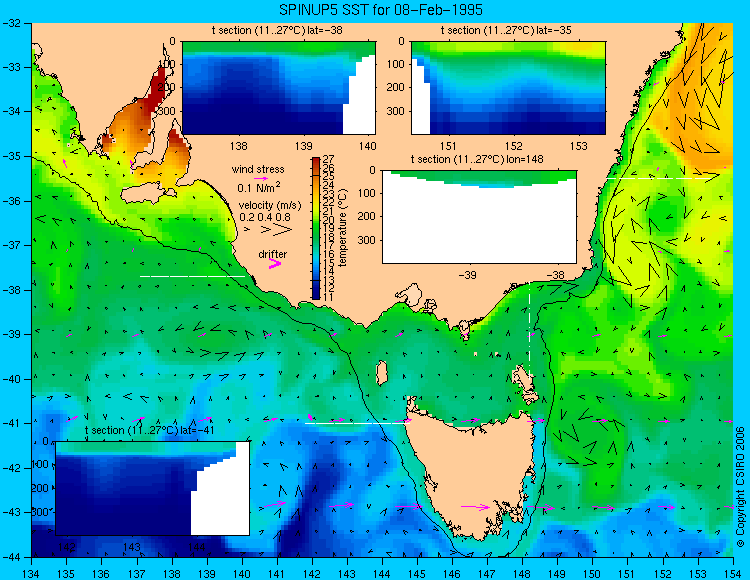The width and height of the screenshot is (750, 580).
Task: Click the title 'SPINUP5 SST for 08-Feb-1995'
Action: [x=381, y=10]
